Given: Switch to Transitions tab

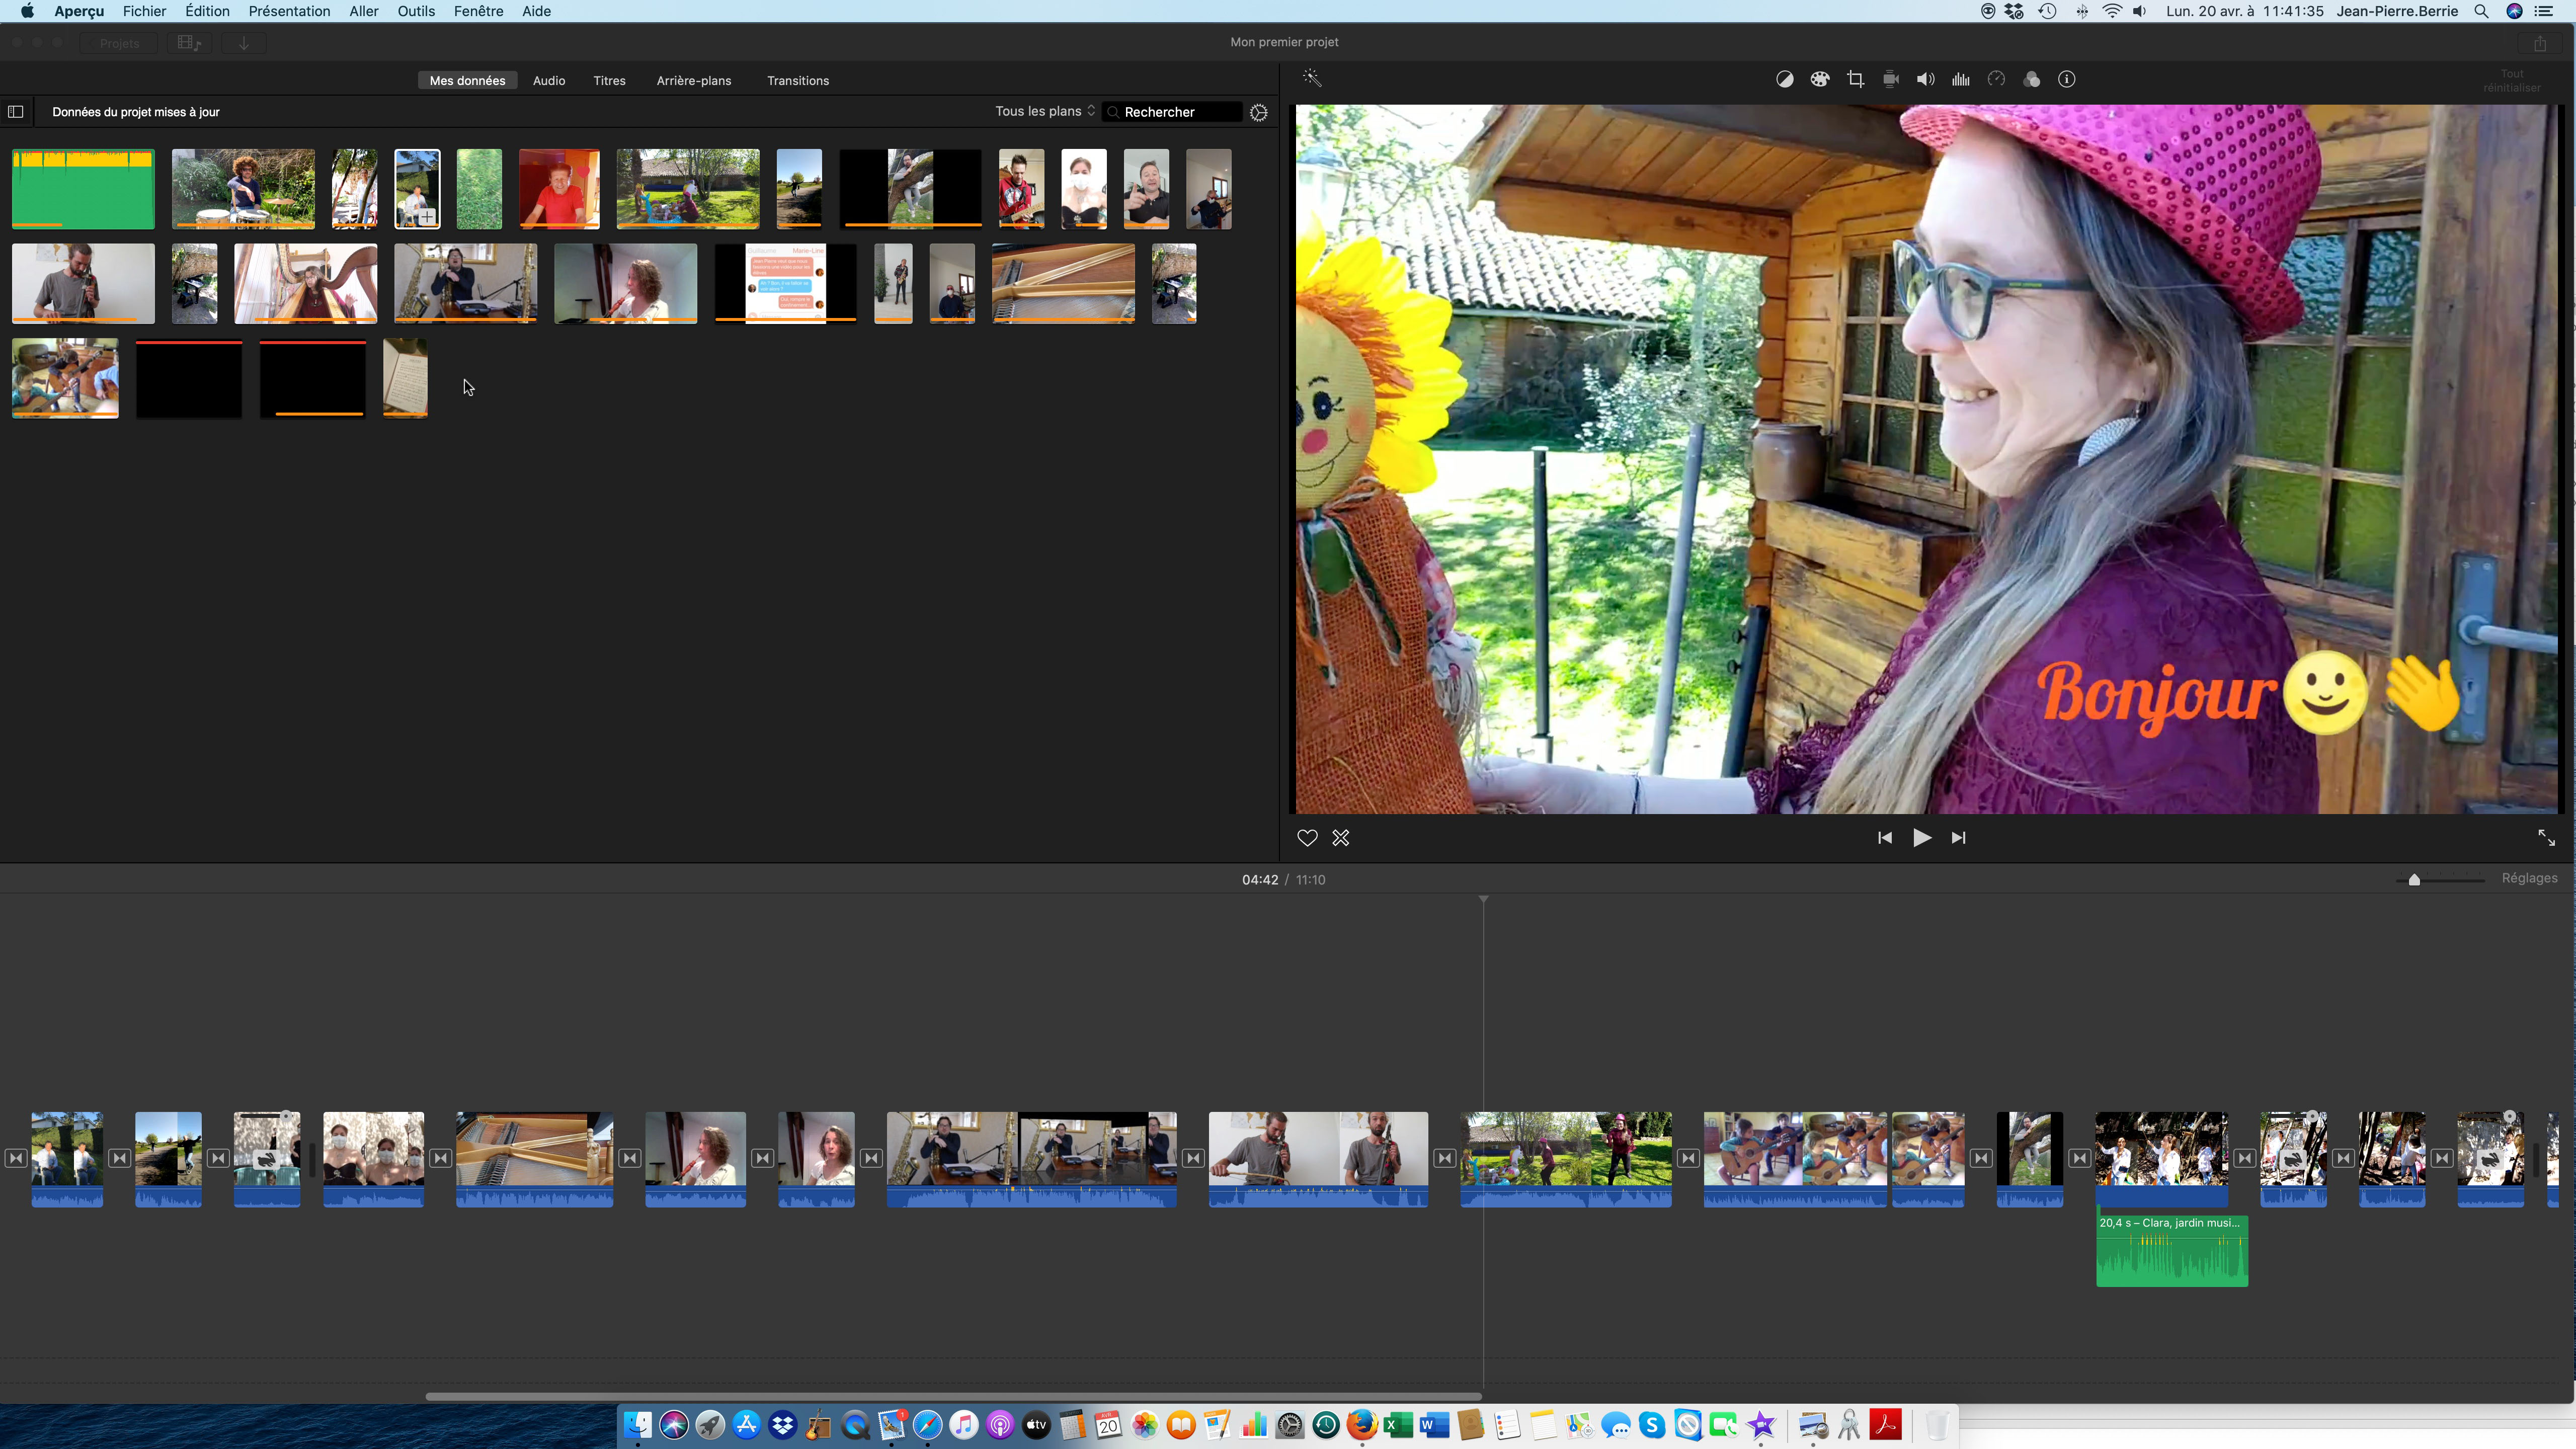Looking at the screenshot, I should coord(798,81).
